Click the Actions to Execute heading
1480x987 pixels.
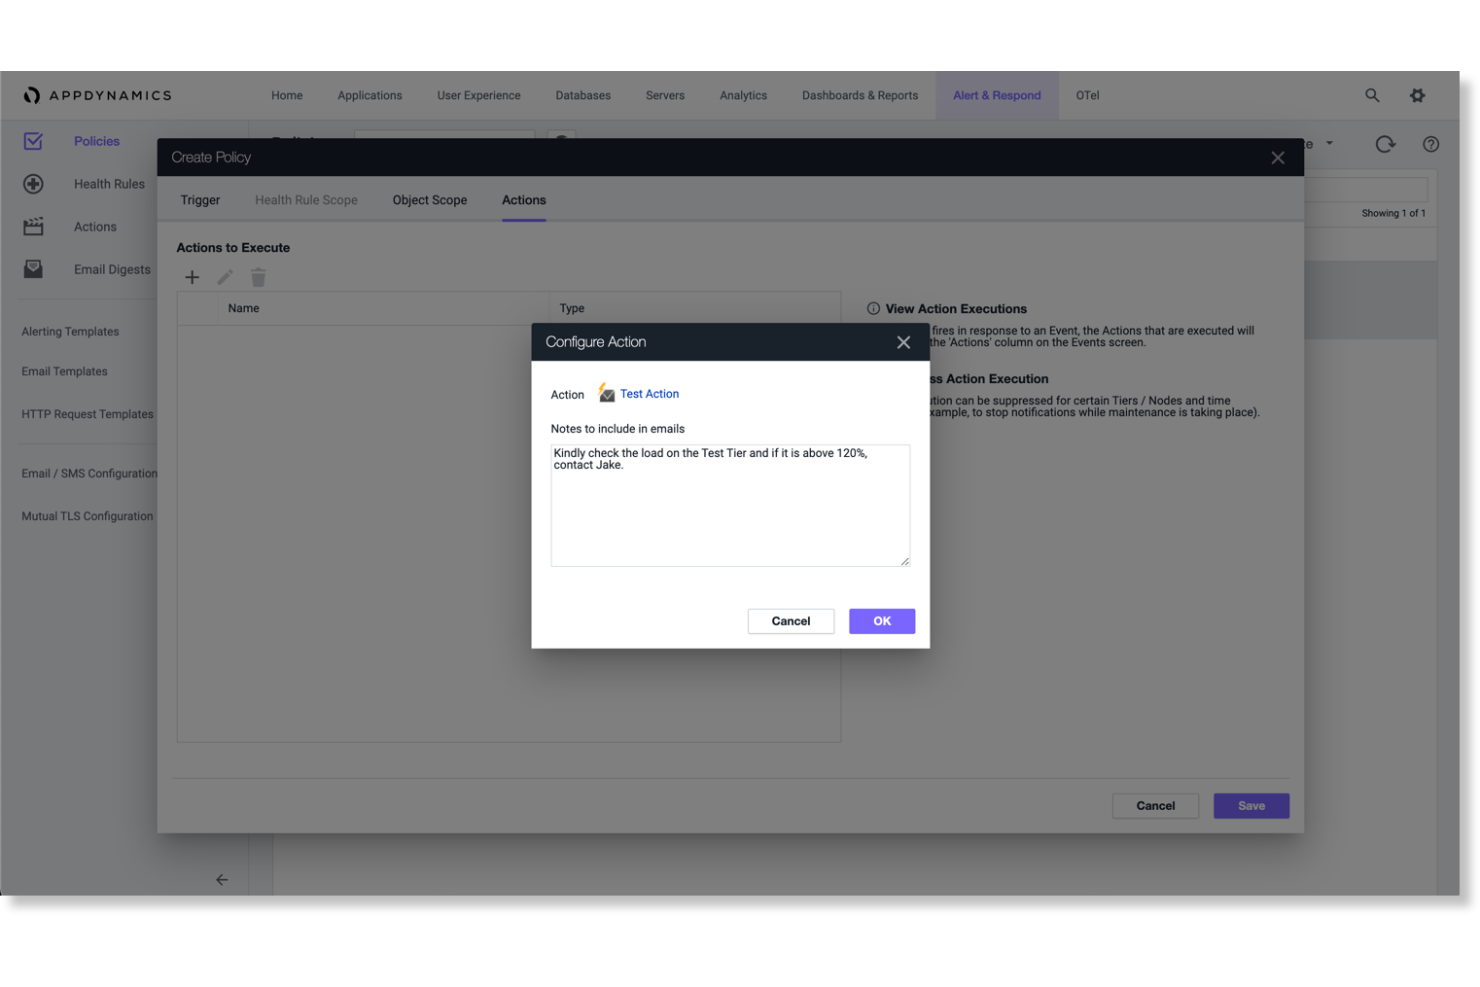point(233,248)
